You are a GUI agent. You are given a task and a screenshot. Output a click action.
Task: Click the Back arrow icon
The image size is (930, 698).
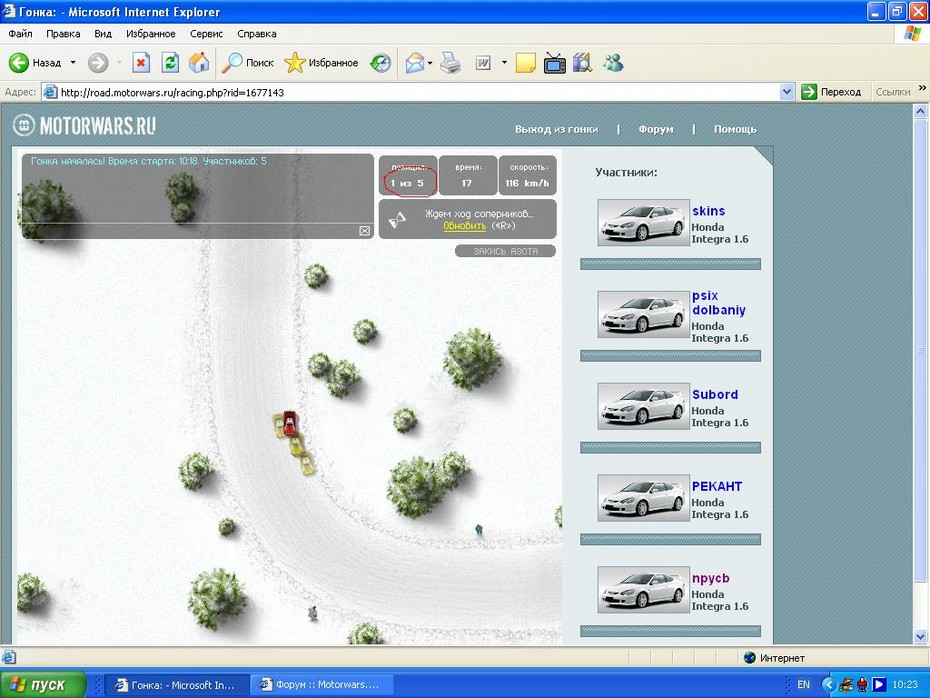pyautogui.click(x=18, y=62)
